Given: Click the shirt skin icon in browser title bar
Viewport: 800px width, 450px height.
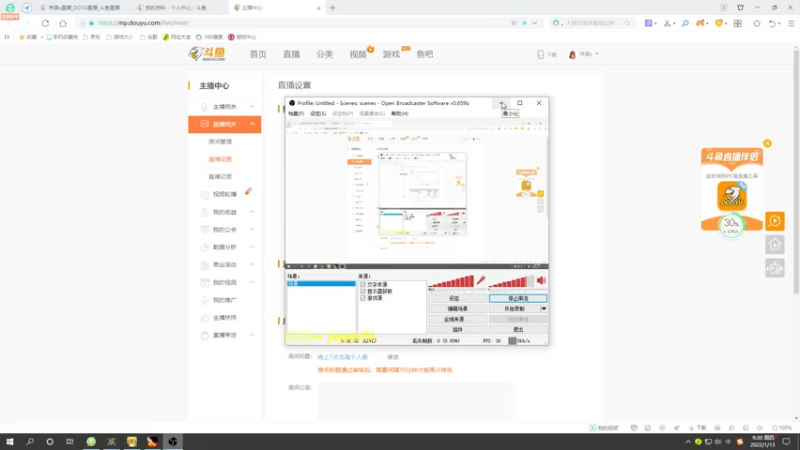Looking at the screenshot, I should pos(740,8).
